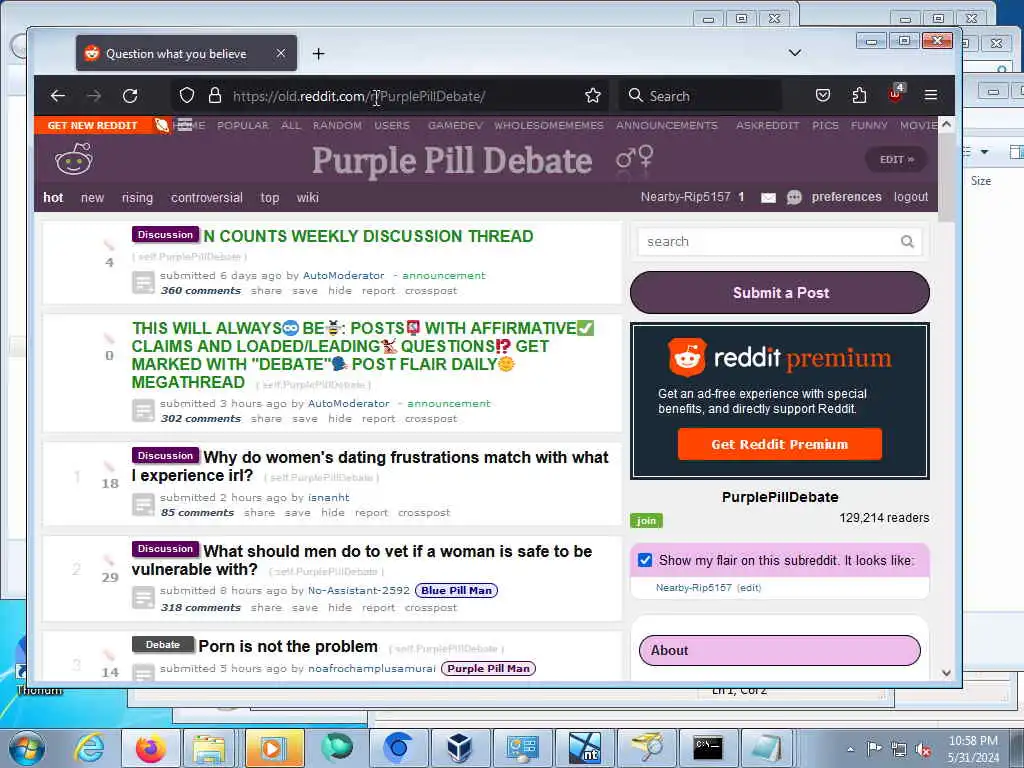1024x768 pixels.
Task: Show hidden tray icons arrow
Action: coord(850,749)
